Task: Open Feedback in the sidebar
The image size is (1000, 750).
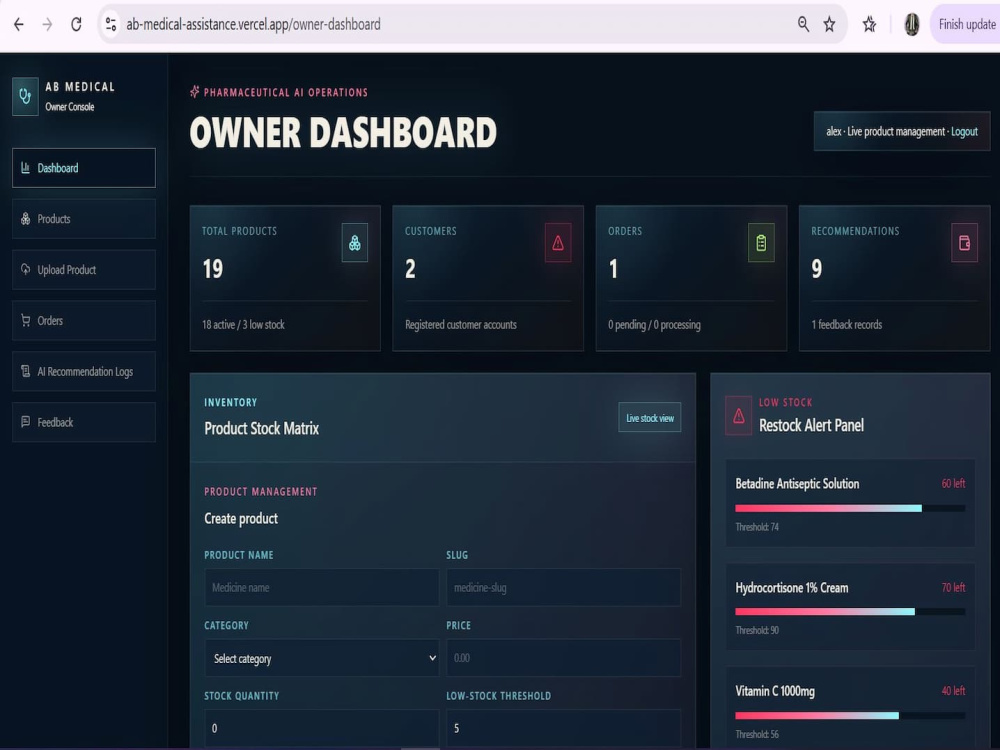Action: coord(84,422)
